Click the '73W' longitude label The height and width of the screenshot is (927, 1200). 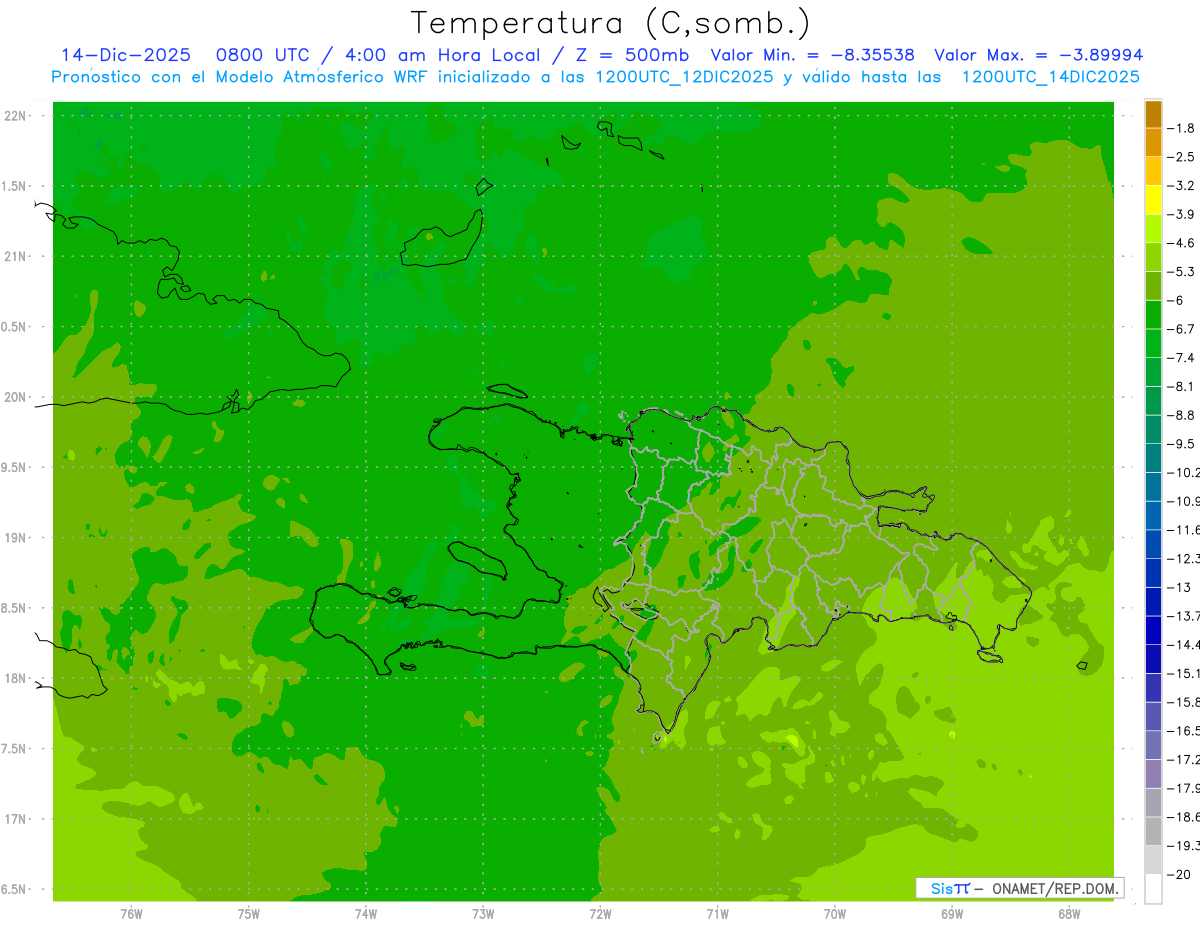483,913
